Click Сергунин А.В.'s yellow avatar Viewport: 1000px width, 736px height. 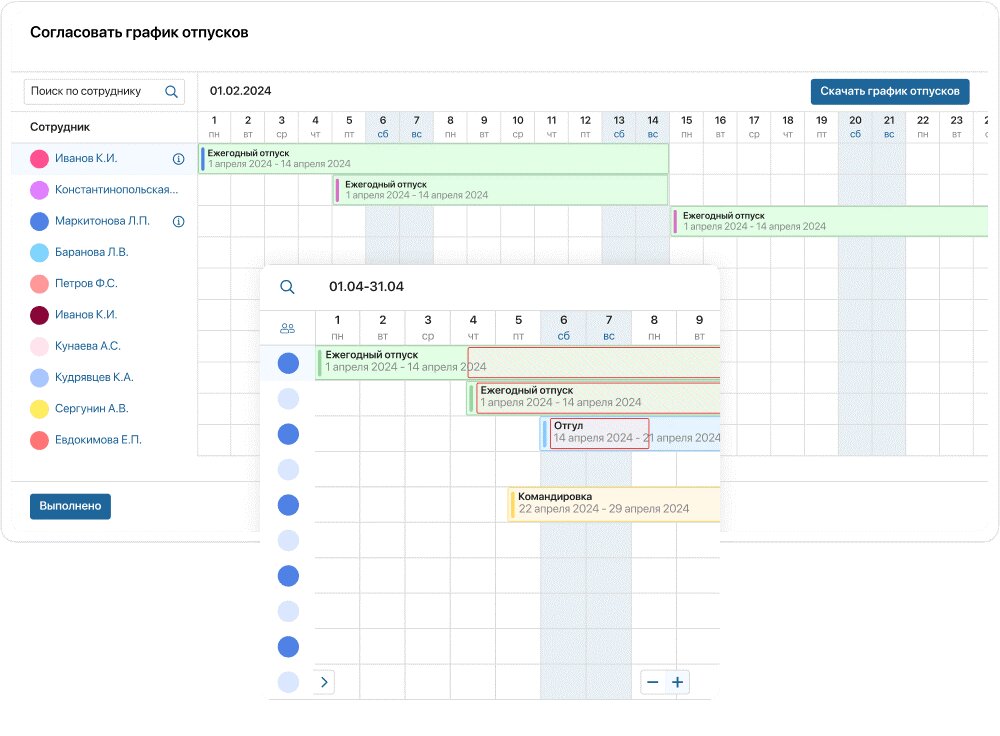pos(40,409)
